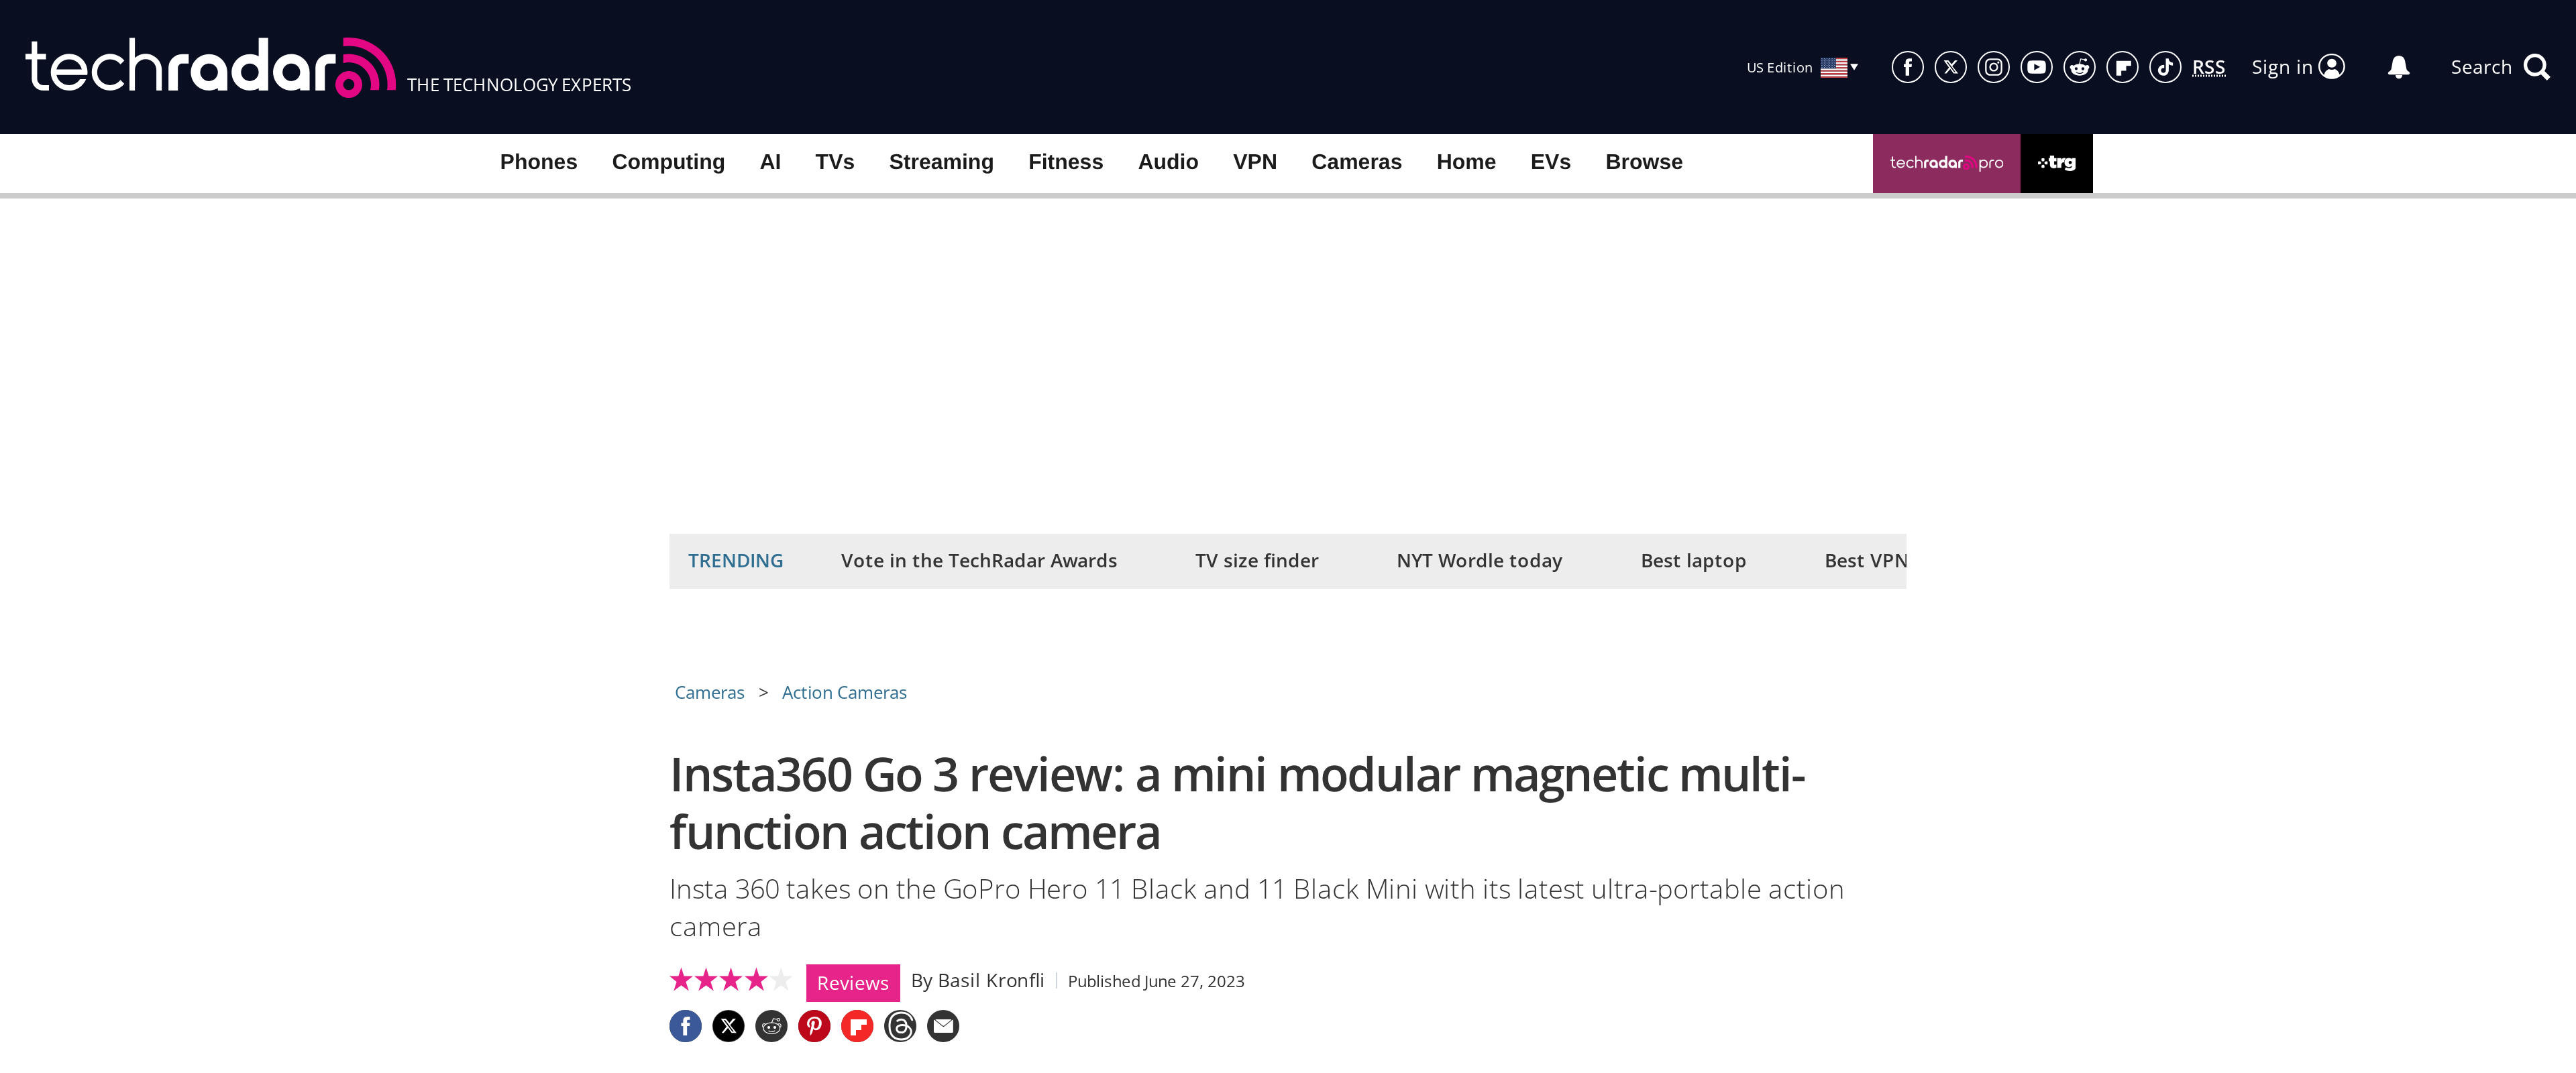Open TechRadar's Reddit icon in header

[2079, 67]
